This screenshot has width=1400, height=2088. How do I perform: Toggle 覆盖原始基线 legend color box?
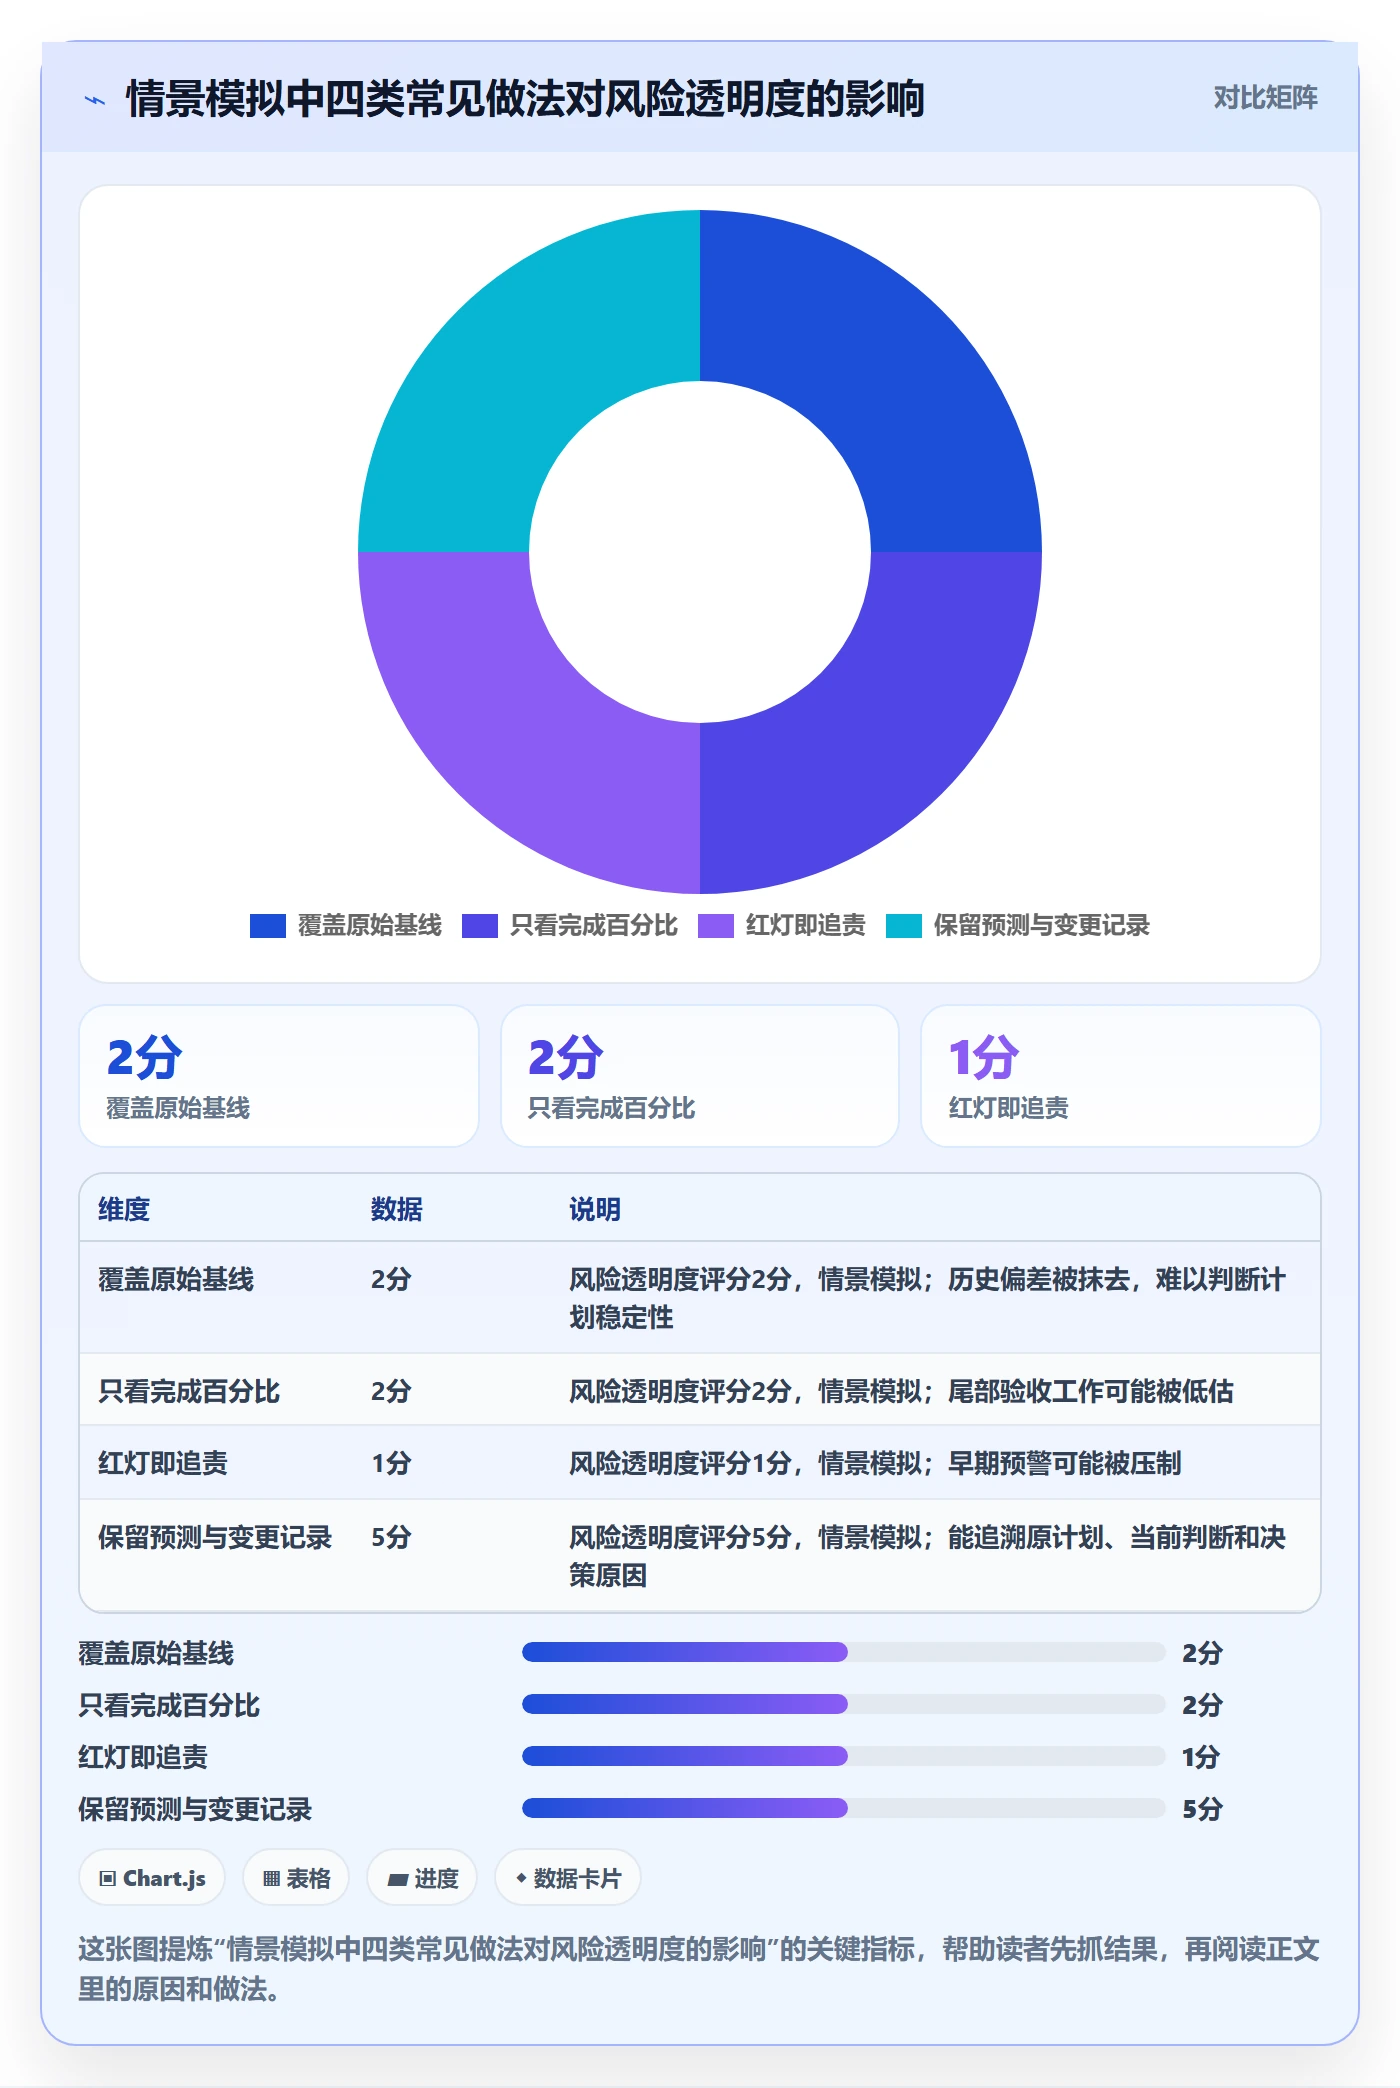click(268, 926)
